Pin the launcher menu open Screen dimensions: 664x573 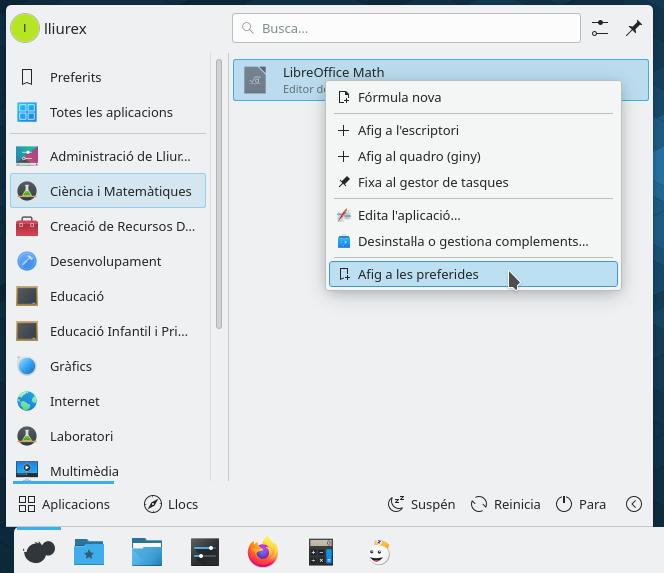click(x=633, y=28)
